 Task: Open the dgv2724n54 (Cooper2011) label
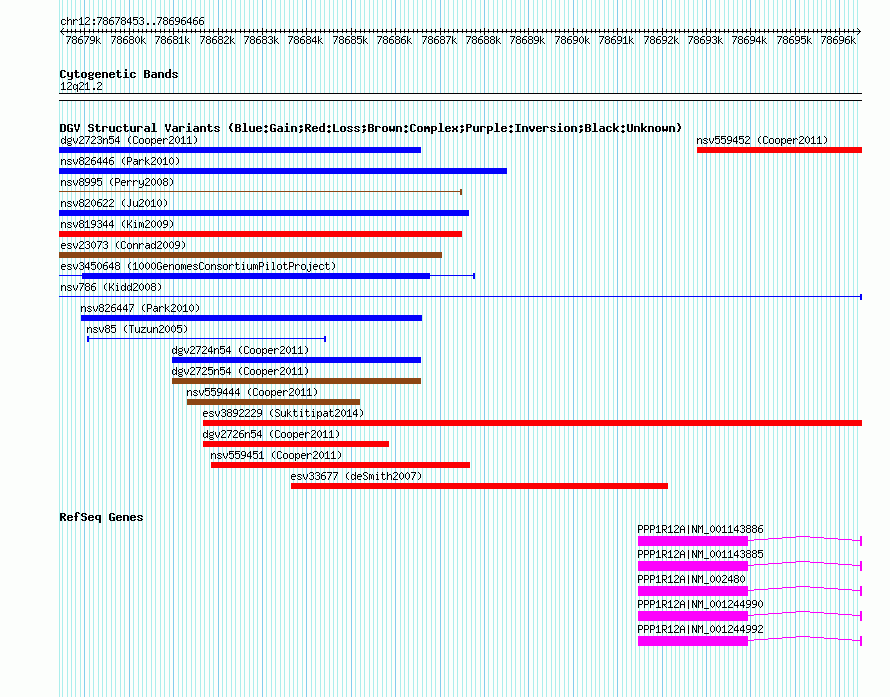click(240, 350)
